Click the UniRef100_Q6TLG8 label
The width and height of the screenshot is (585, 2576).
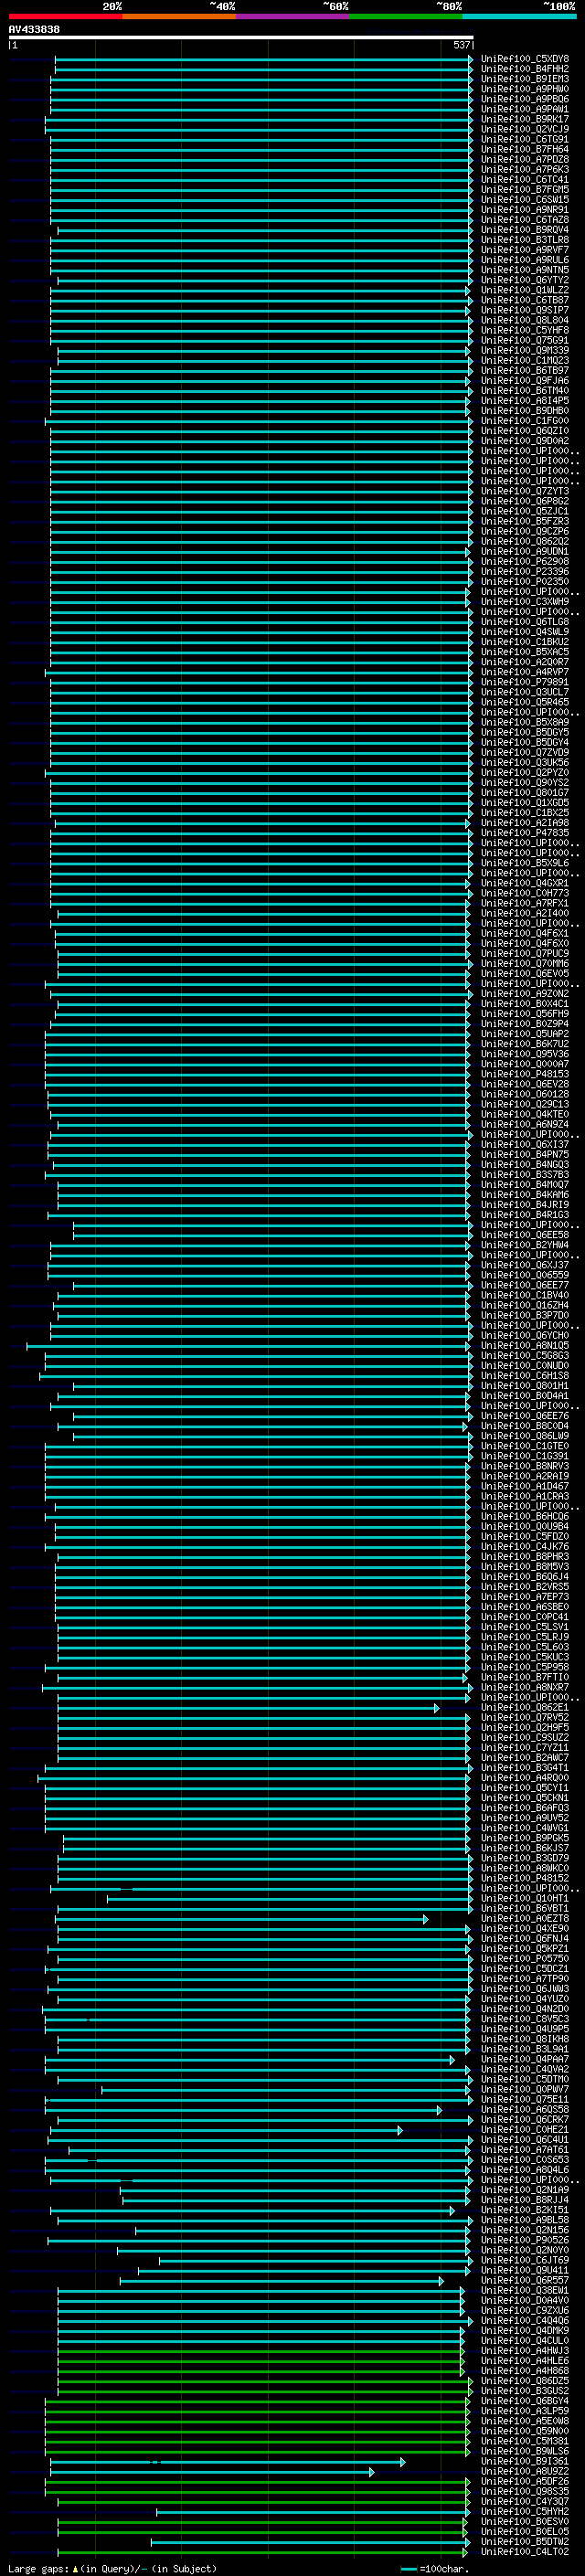[x=524, y=621]
